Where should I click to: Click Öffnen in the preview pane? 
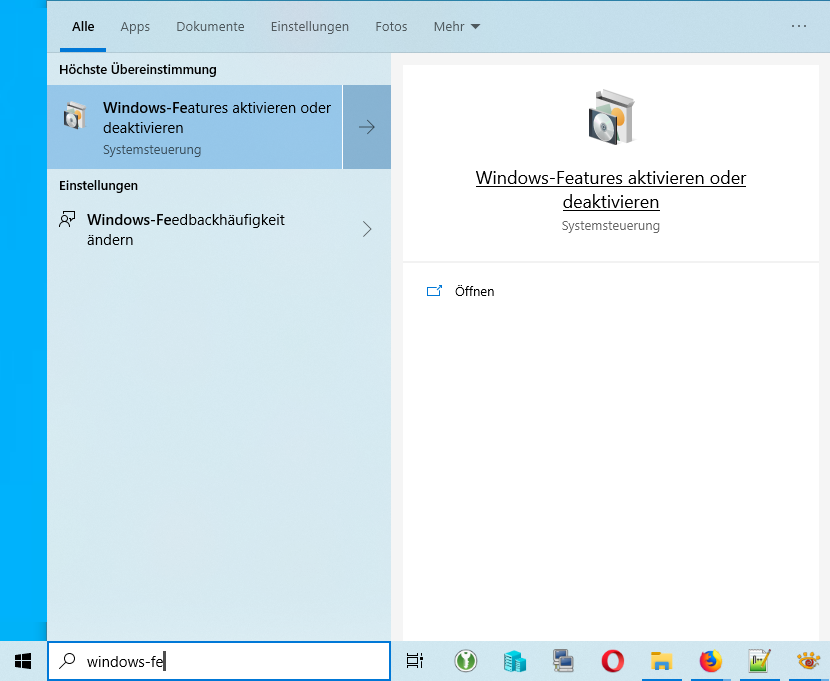point(474,292)
